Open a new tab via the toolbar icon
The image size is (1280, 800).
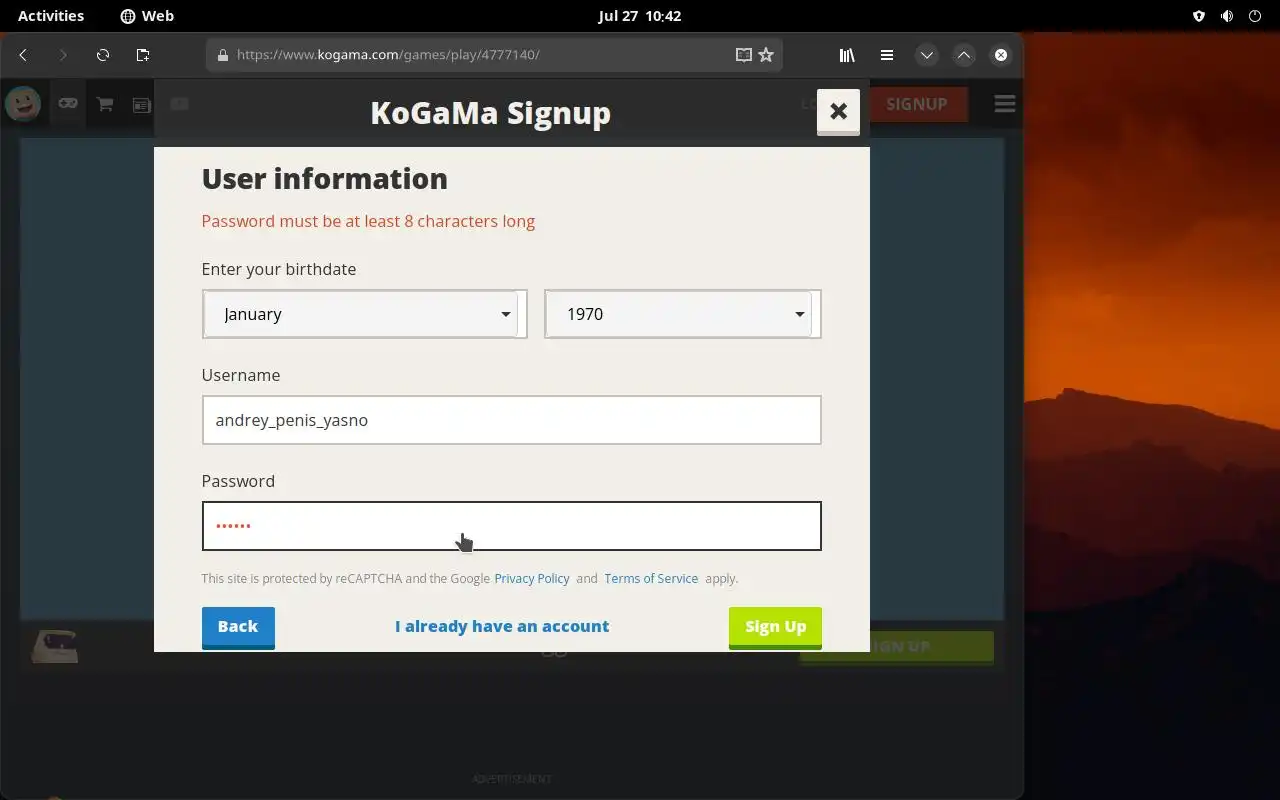tap(143, 55)
